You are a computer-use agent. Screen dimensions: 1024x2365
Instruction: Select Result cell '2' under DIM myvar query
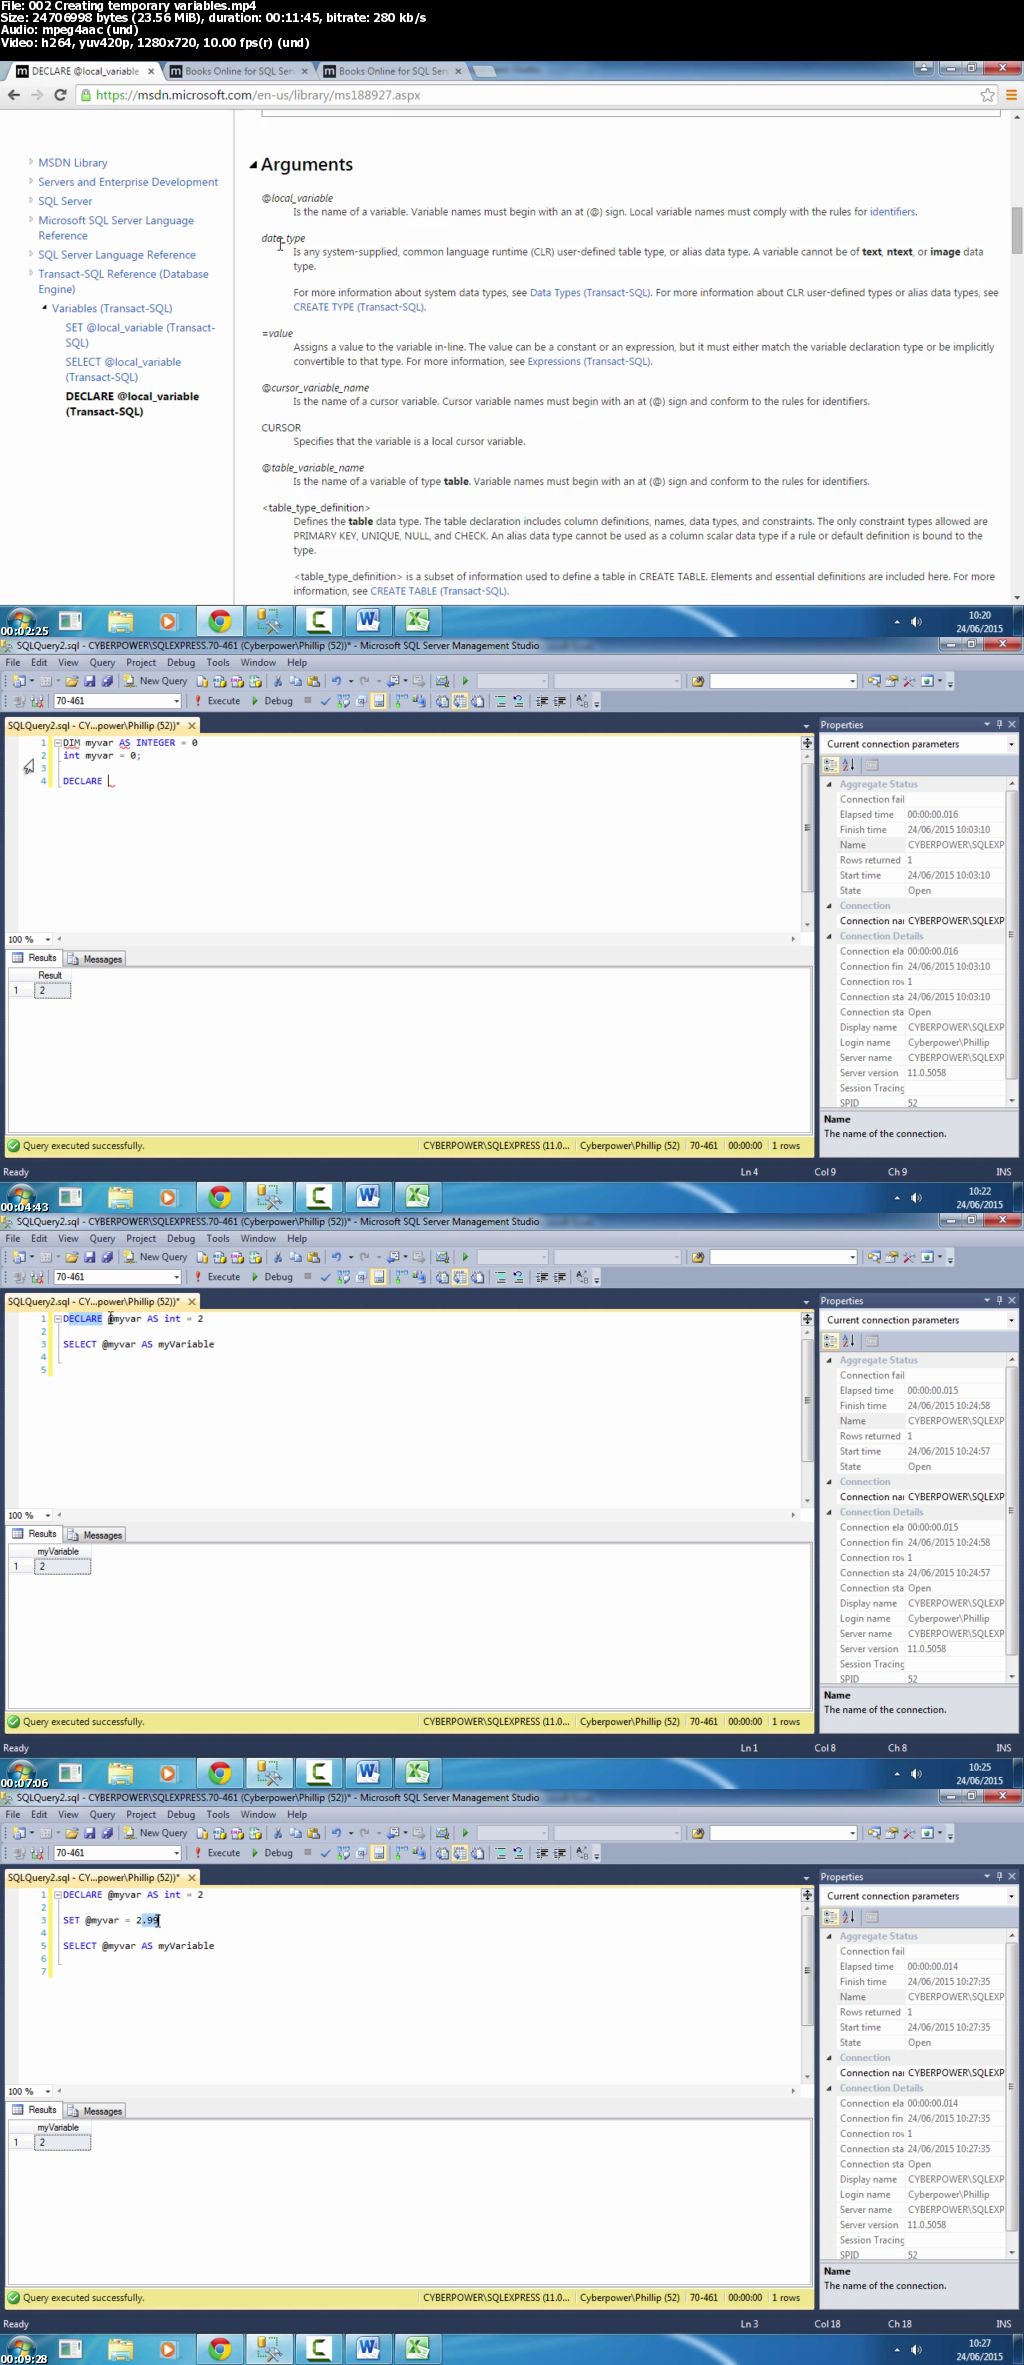coord(52,990)
